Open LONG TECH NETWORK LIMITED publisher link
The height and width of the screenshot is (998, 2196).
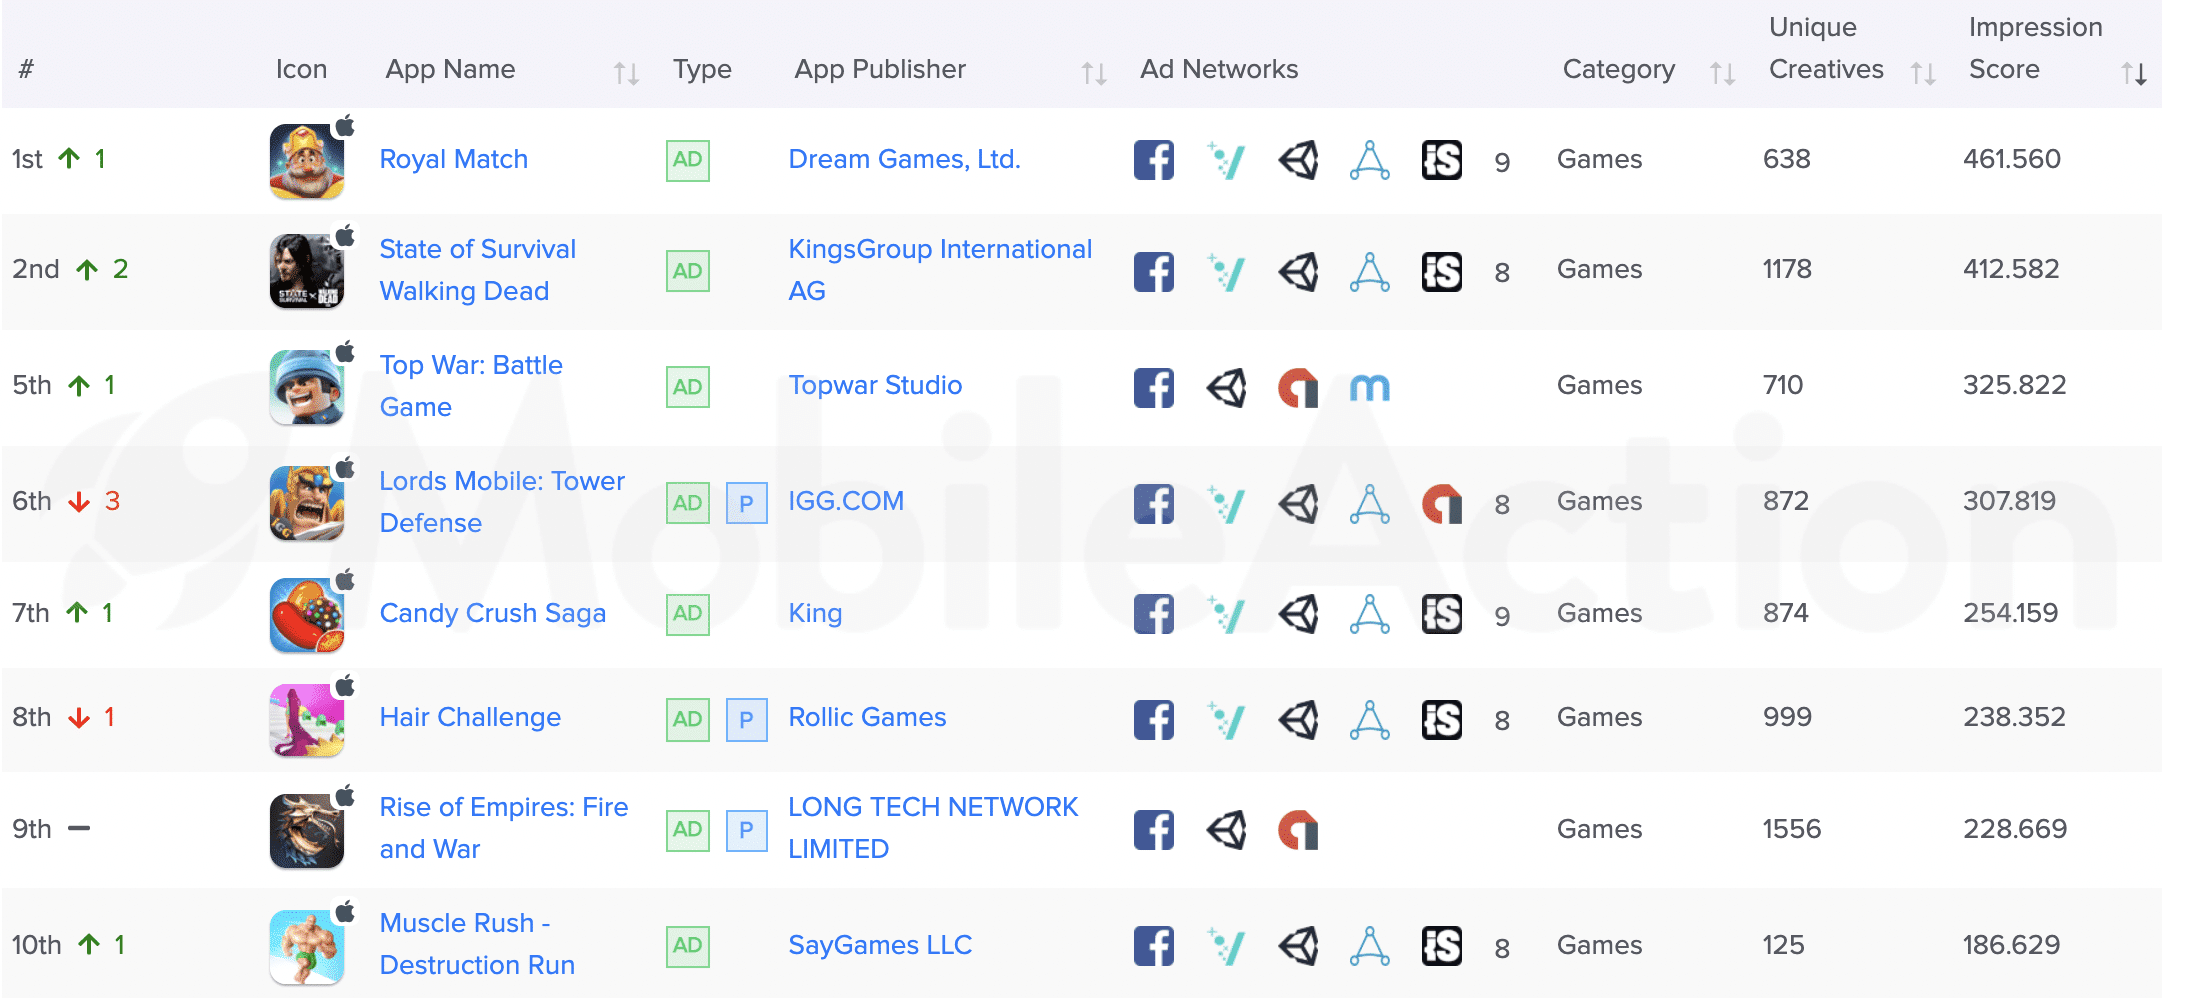coord(933,828)
